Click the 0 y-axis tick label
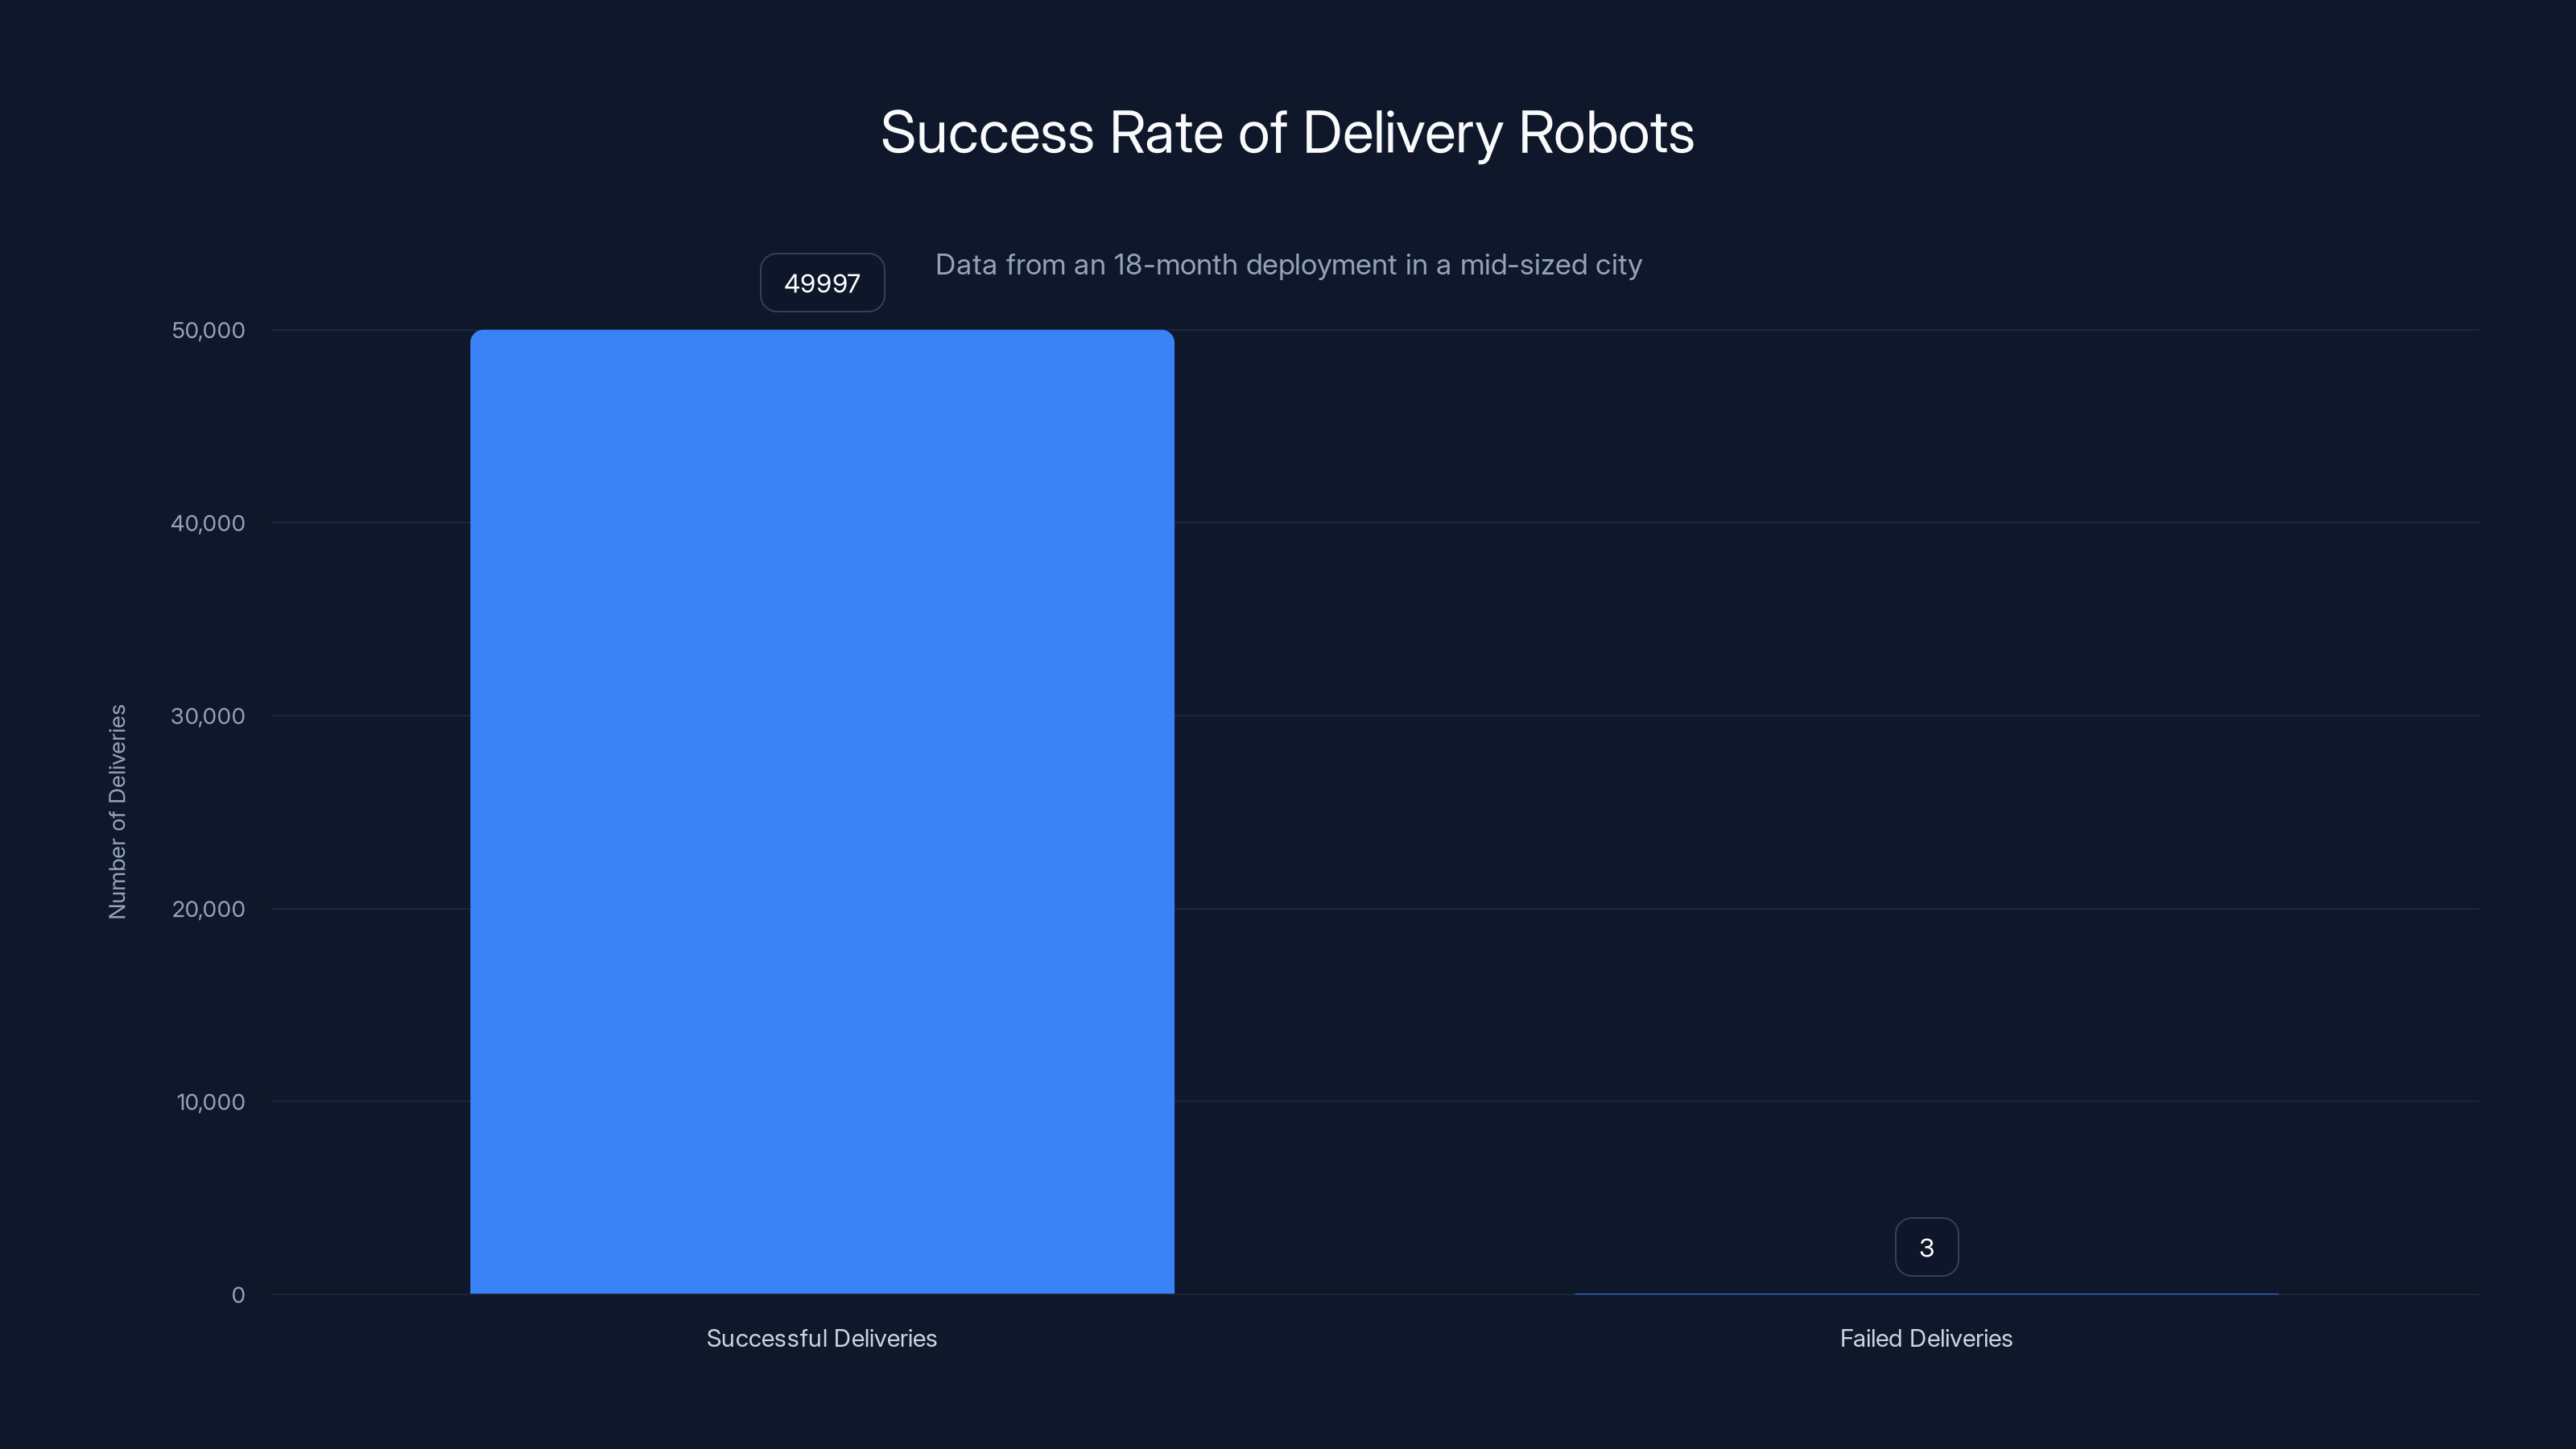The height and width of the screenshot is (1449, 2576). [x=239, y=1295]
